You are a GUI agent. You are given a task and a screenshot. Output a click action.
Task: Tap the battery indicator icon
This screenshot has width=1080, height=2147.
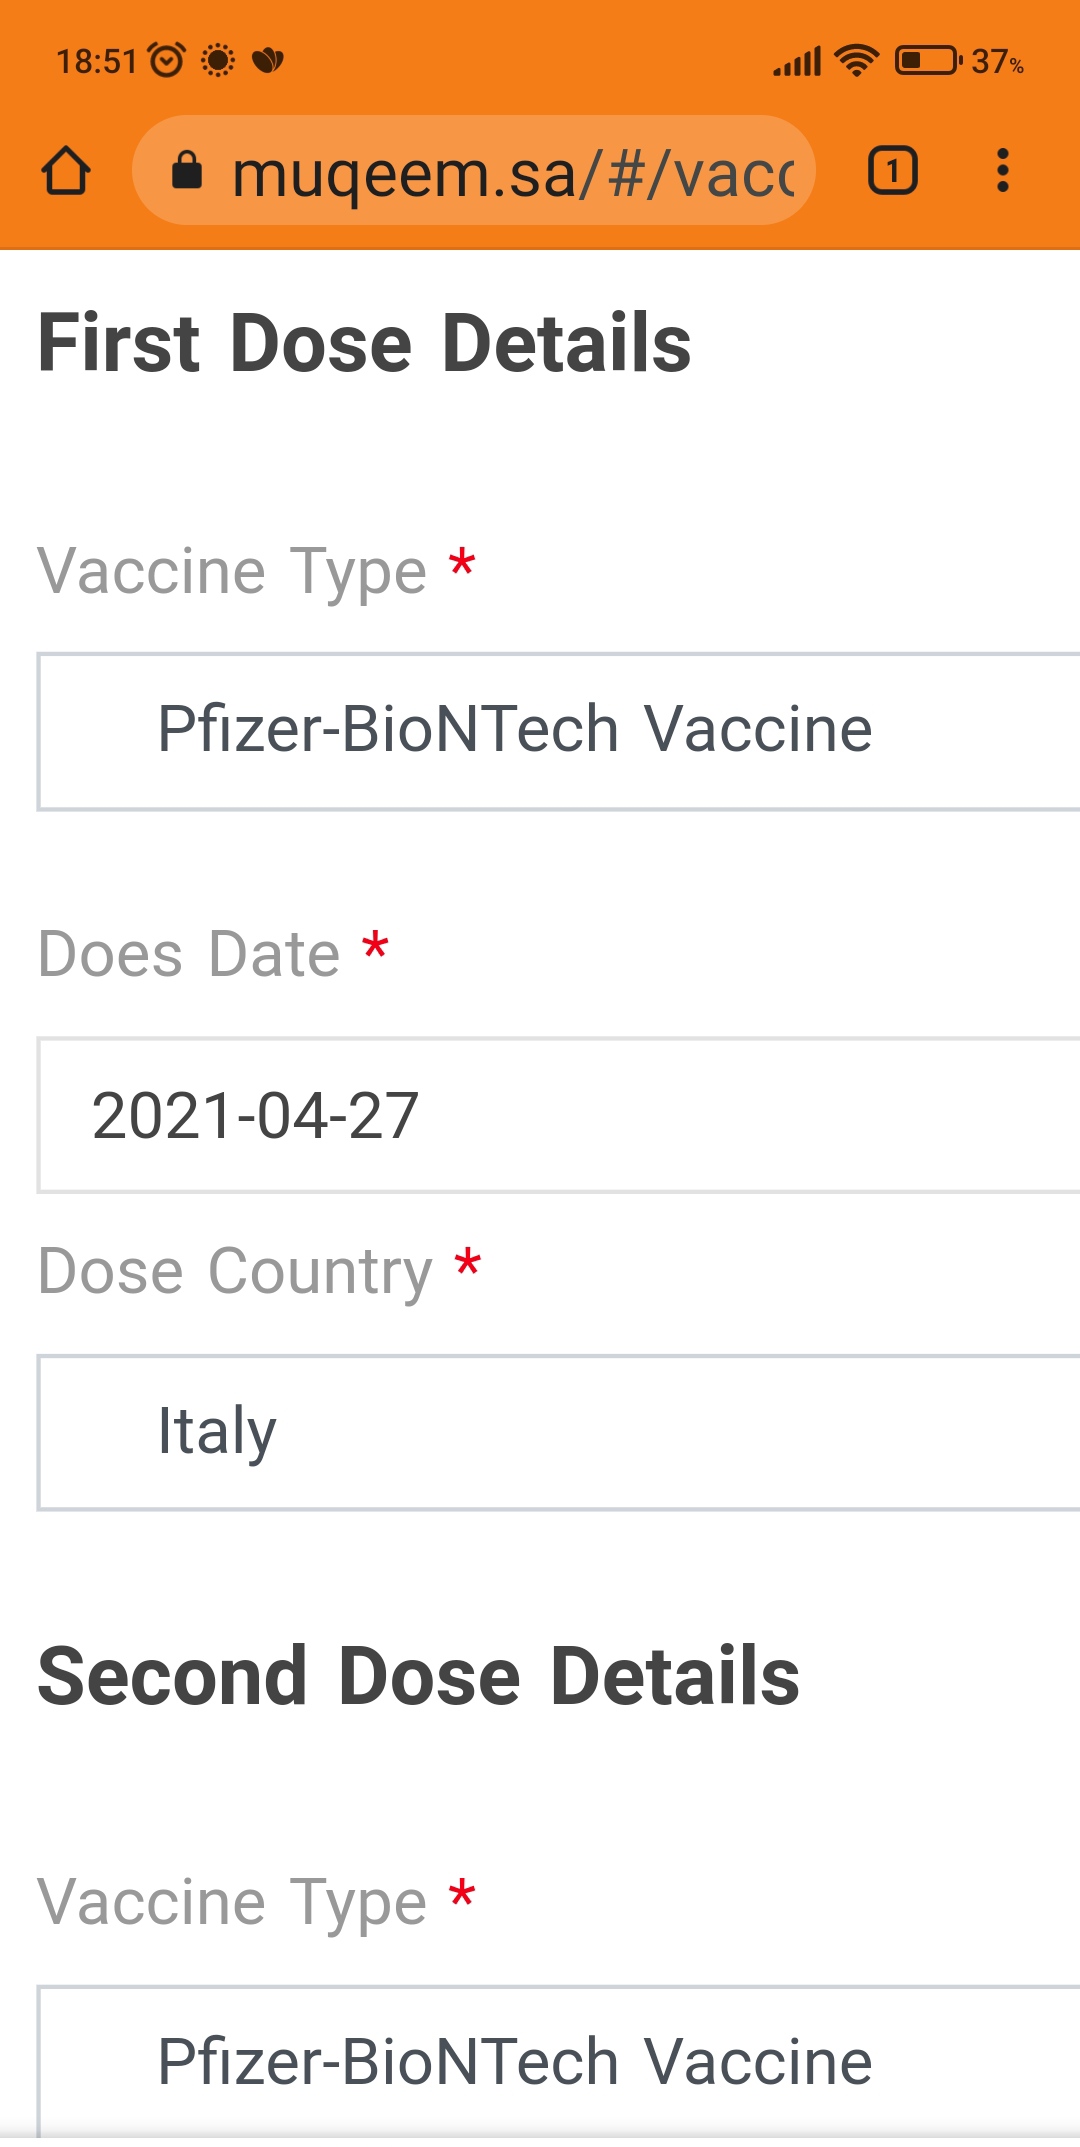coord(928,61)
